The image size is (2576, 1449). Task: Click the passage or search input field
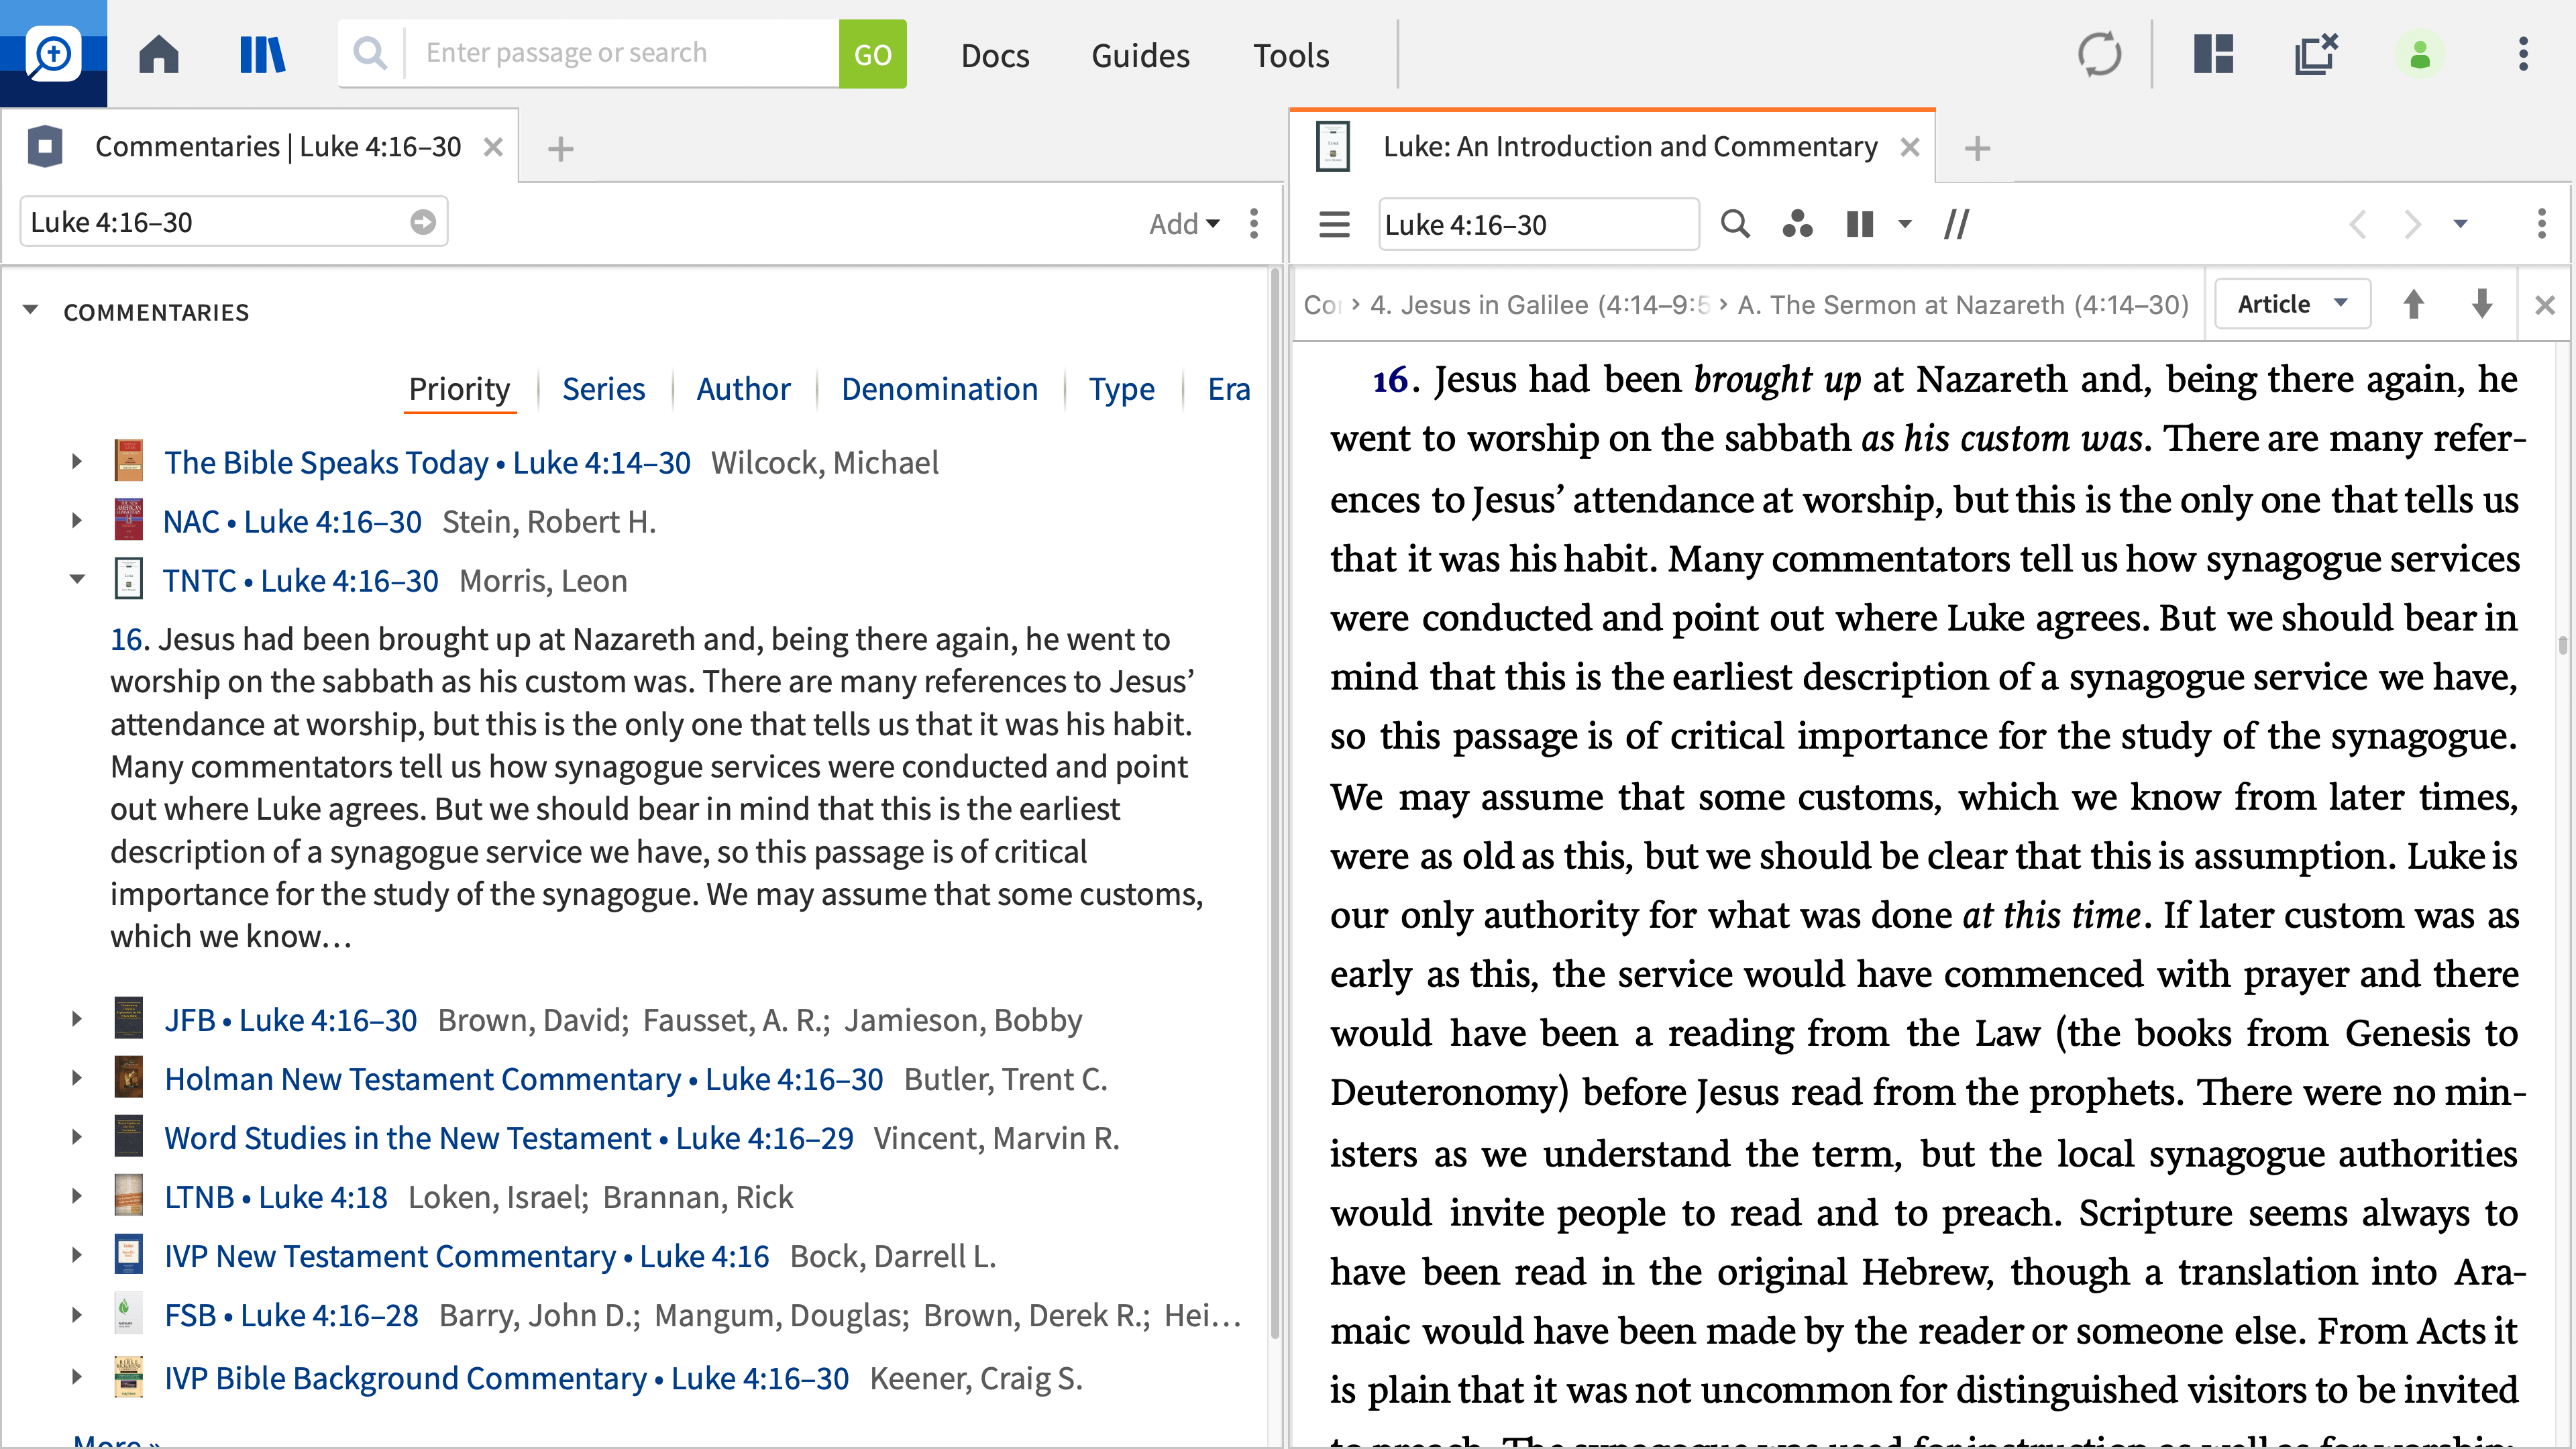[x=622, y=53]
